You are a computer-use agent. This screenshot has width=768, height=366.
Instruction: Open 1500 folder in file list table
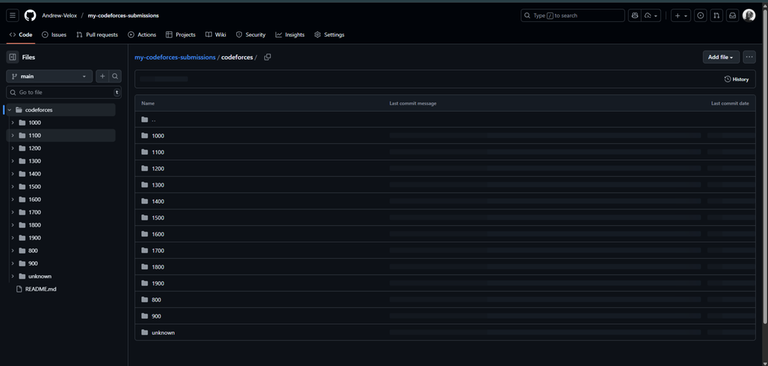click(x=158, y=218)
